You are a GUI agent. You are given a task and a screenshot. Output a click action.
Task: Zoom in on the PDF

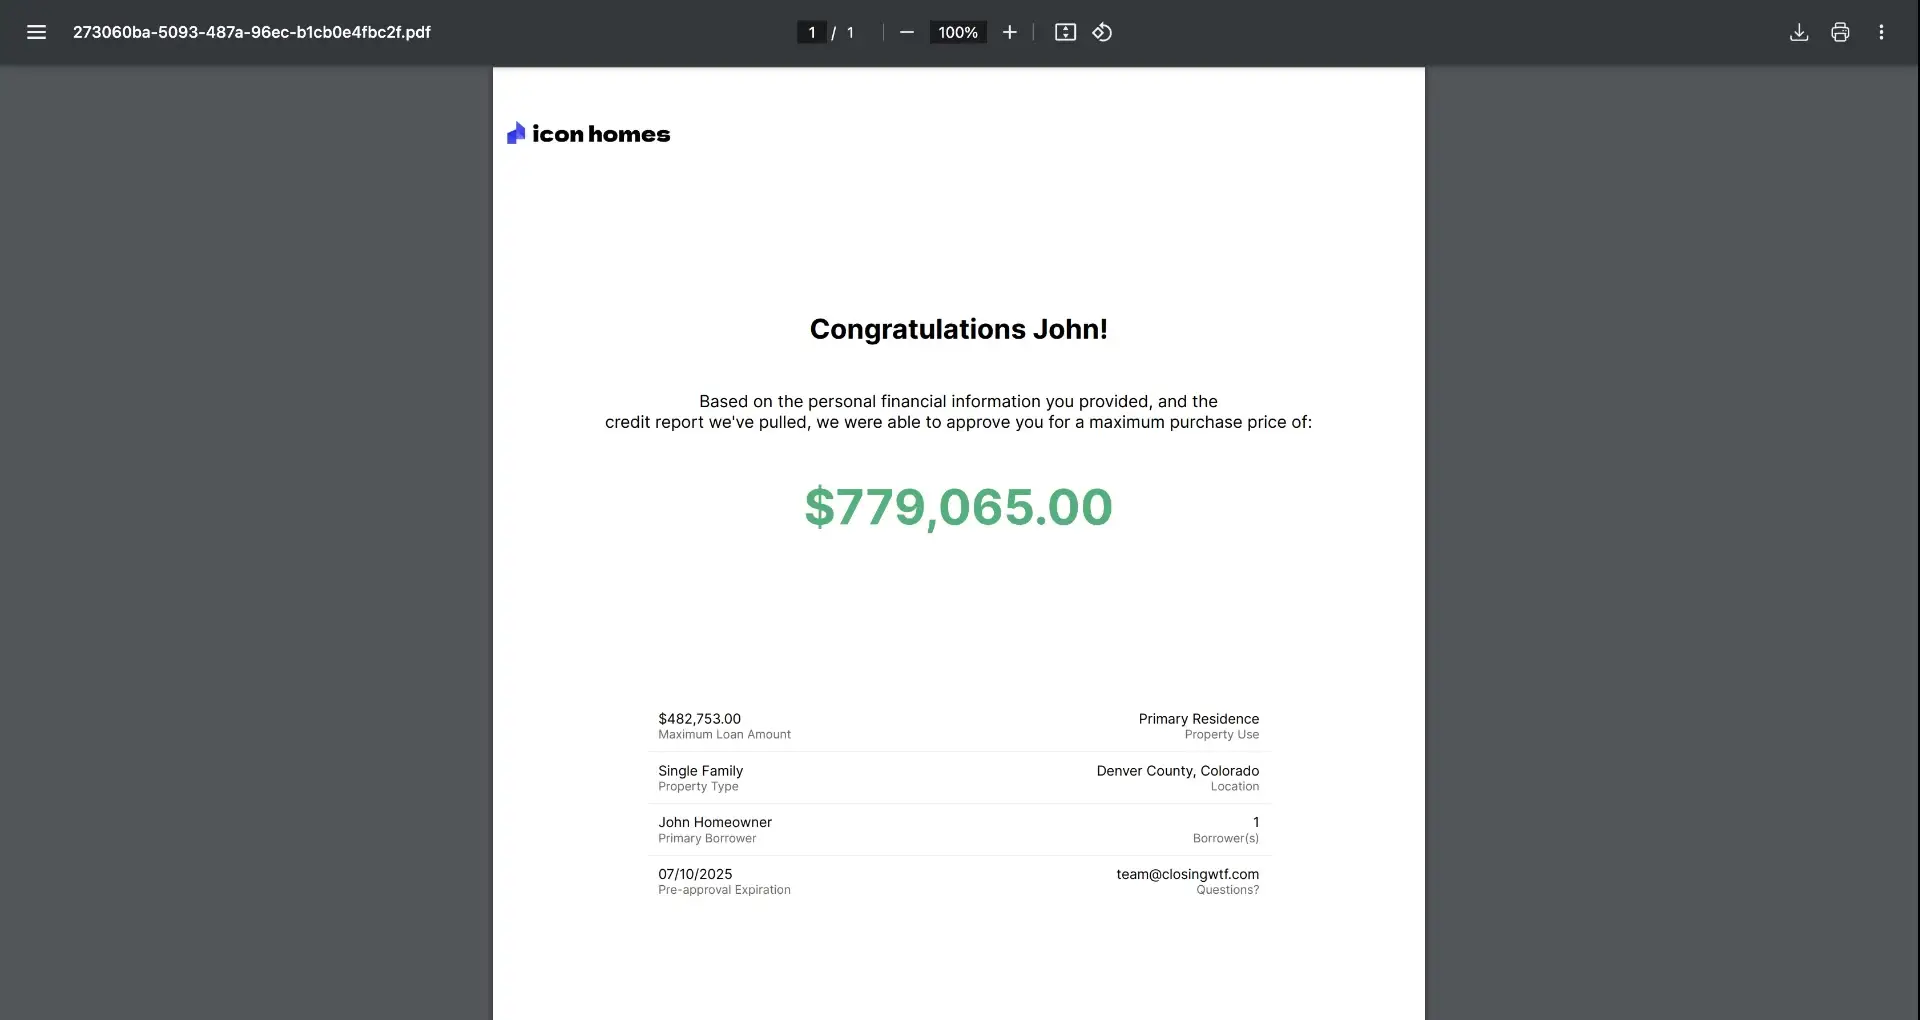[1010, 32]
